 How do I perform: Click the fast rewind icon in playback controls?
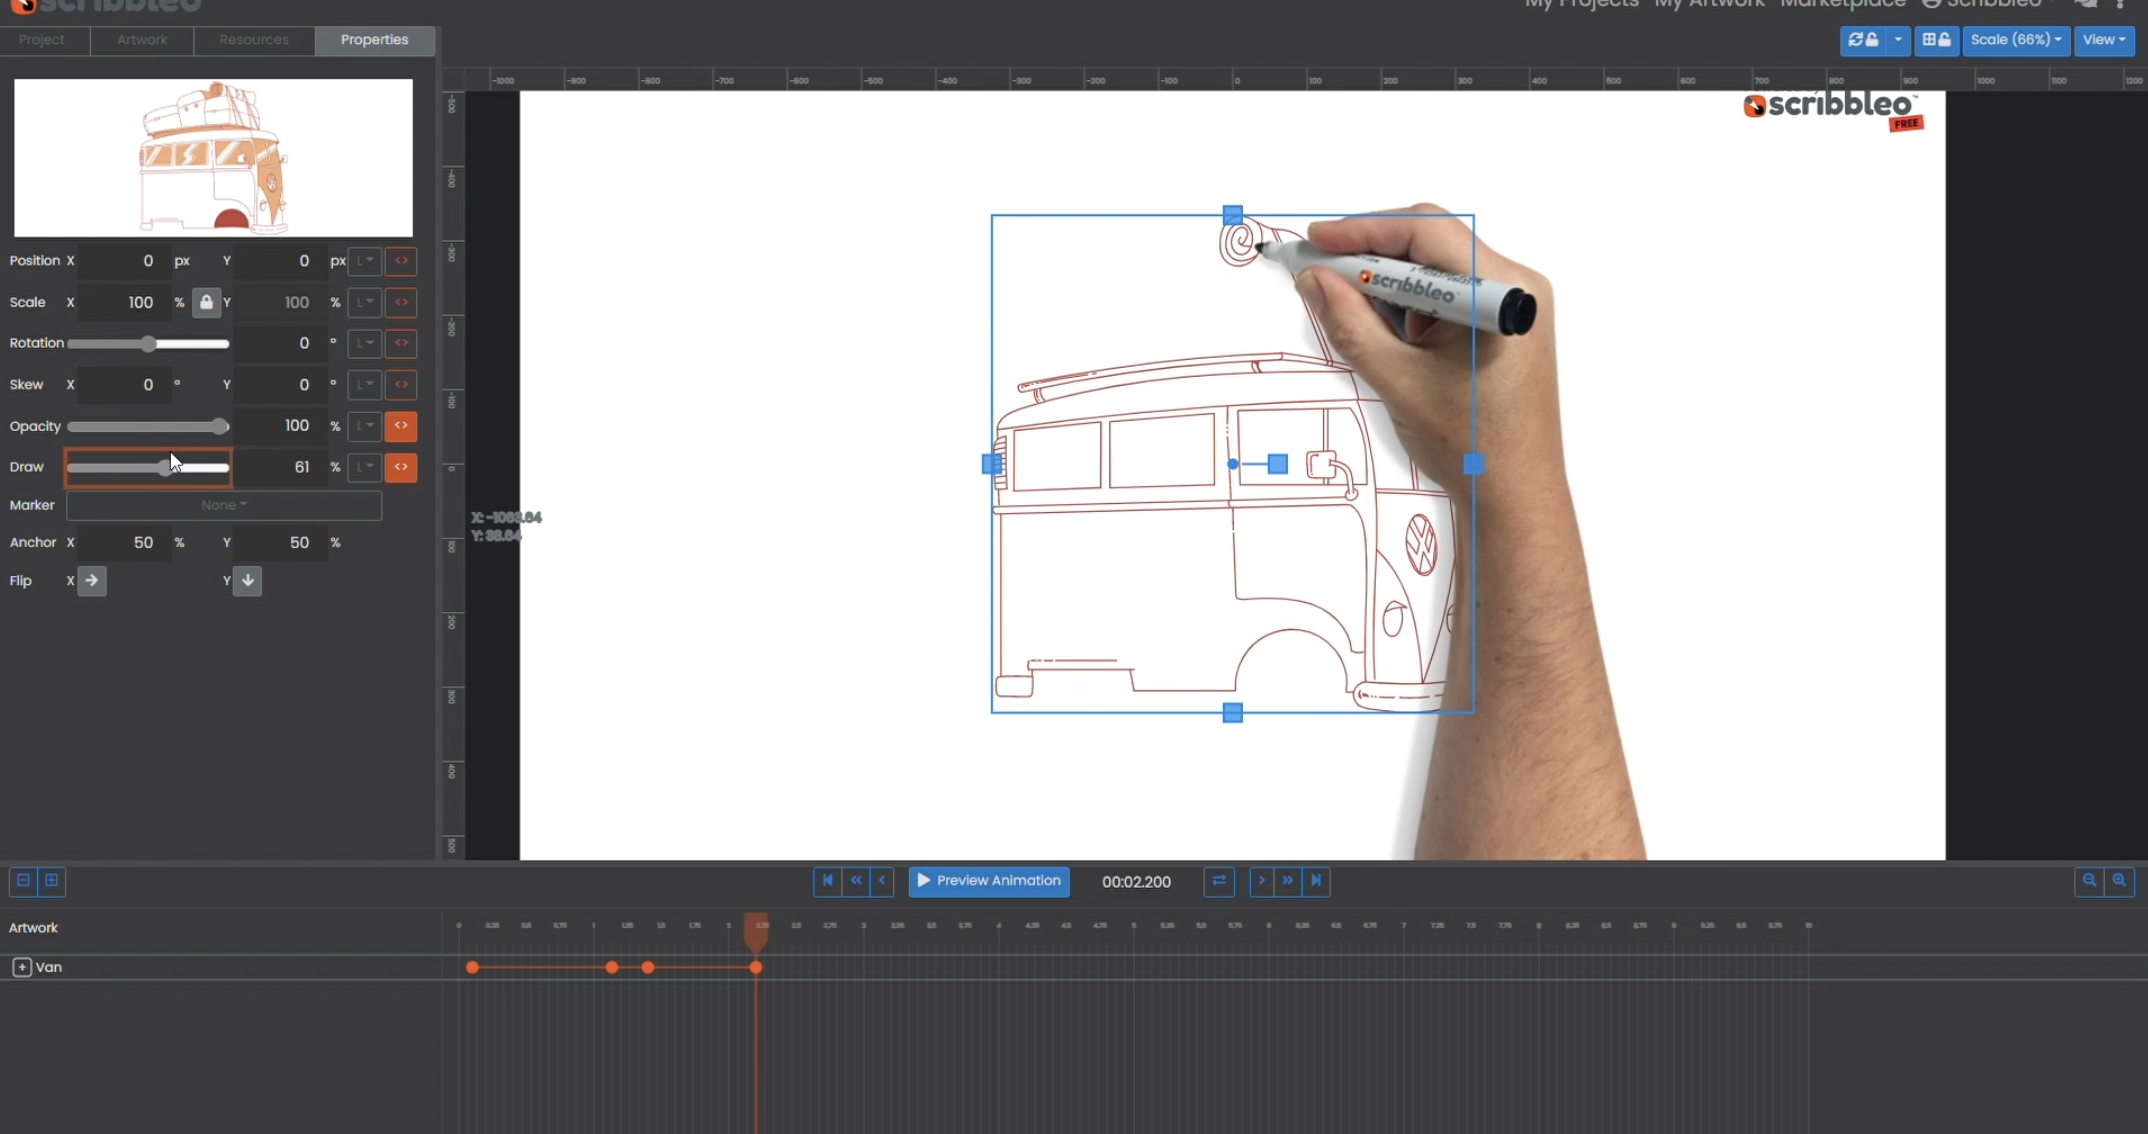point(856,881)
